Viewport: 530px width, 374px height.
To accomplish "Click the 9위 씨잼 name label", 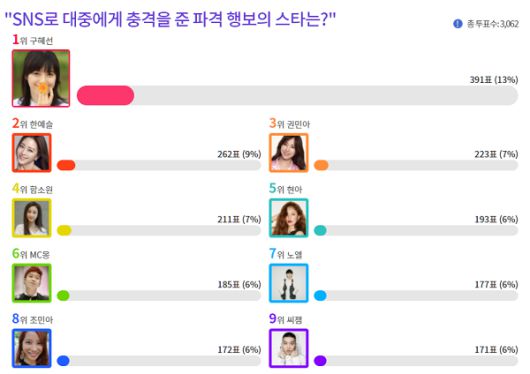I will pyautogui.click(x=286, y=319).
